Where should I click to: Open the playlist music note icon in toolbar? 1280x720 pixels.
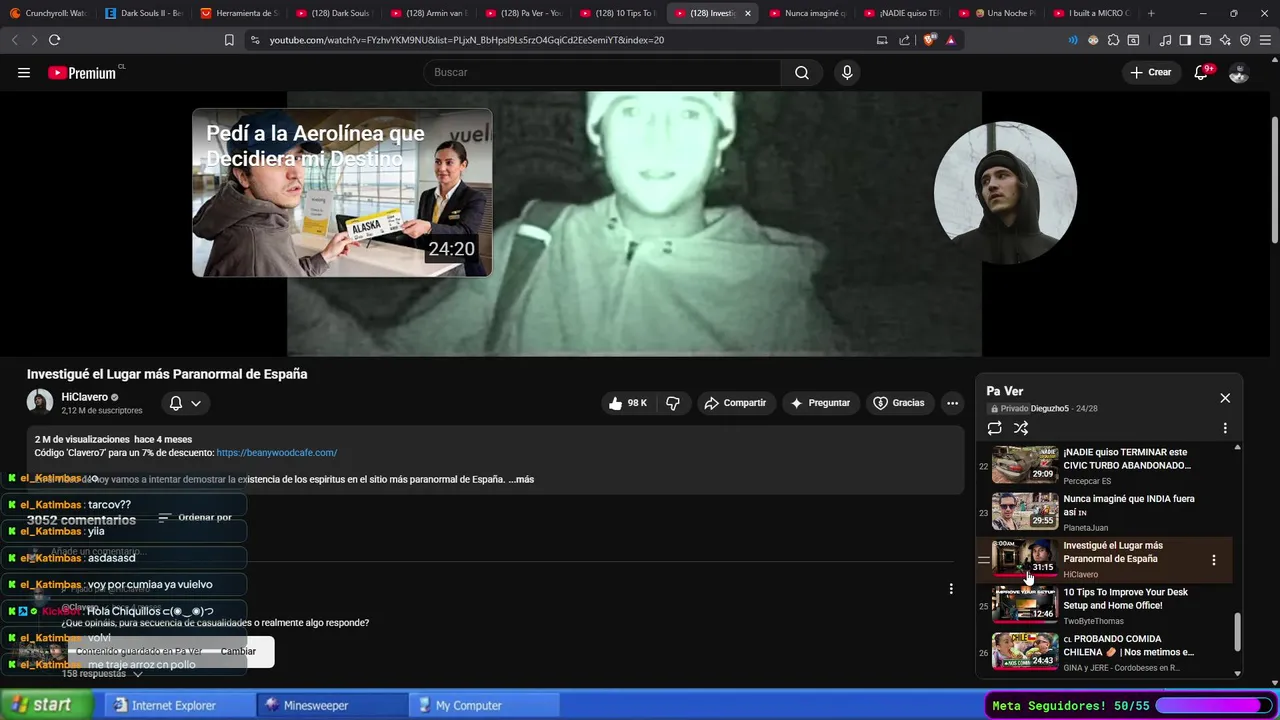(1165, 40)
